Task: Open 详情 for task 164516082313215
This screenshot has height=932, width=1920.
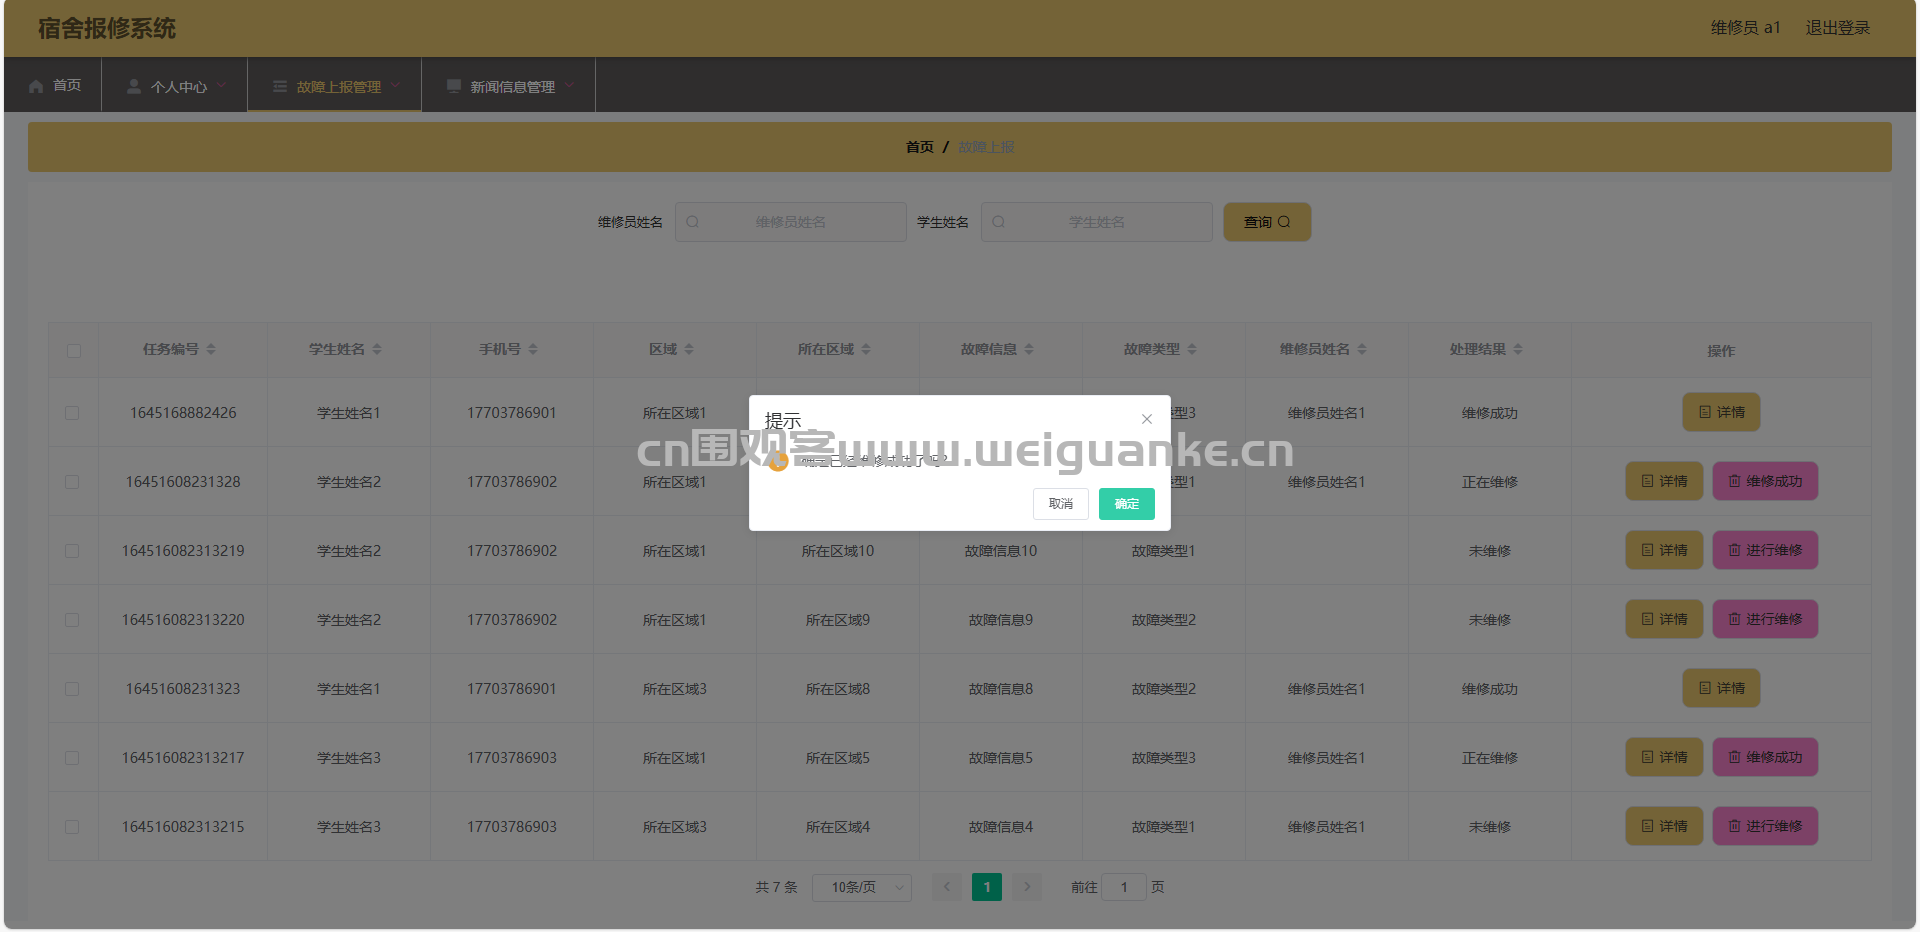Action: click(1664, 826)
